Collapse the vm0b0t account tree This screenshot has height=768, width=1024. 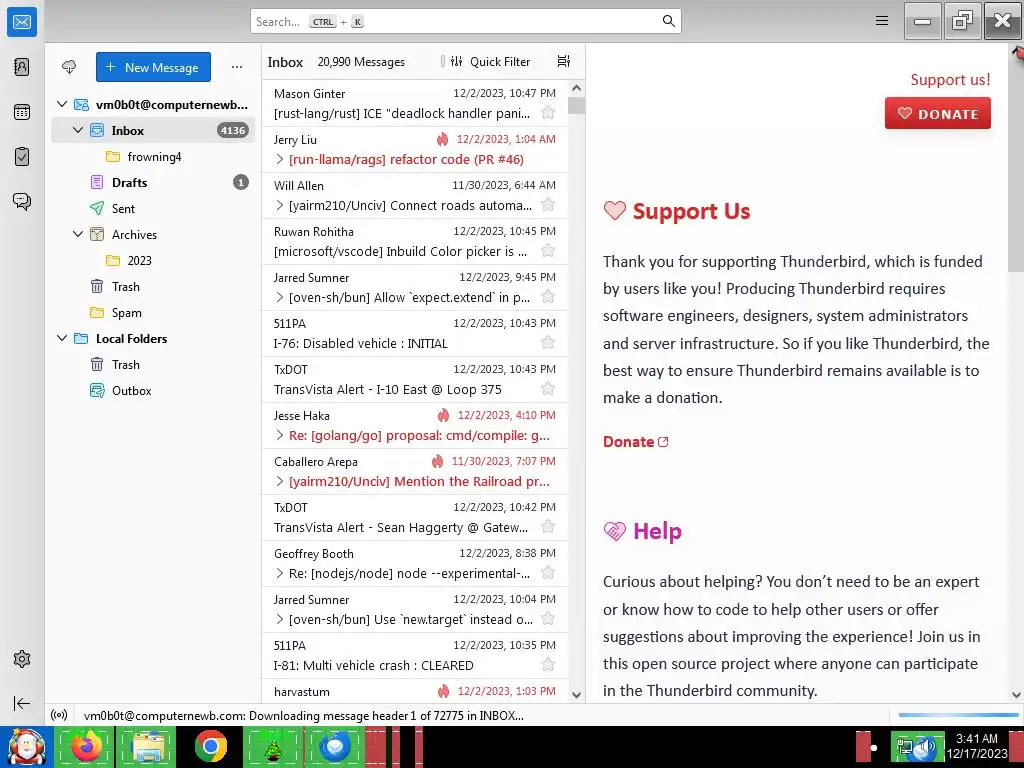click(x=62, y=104)
